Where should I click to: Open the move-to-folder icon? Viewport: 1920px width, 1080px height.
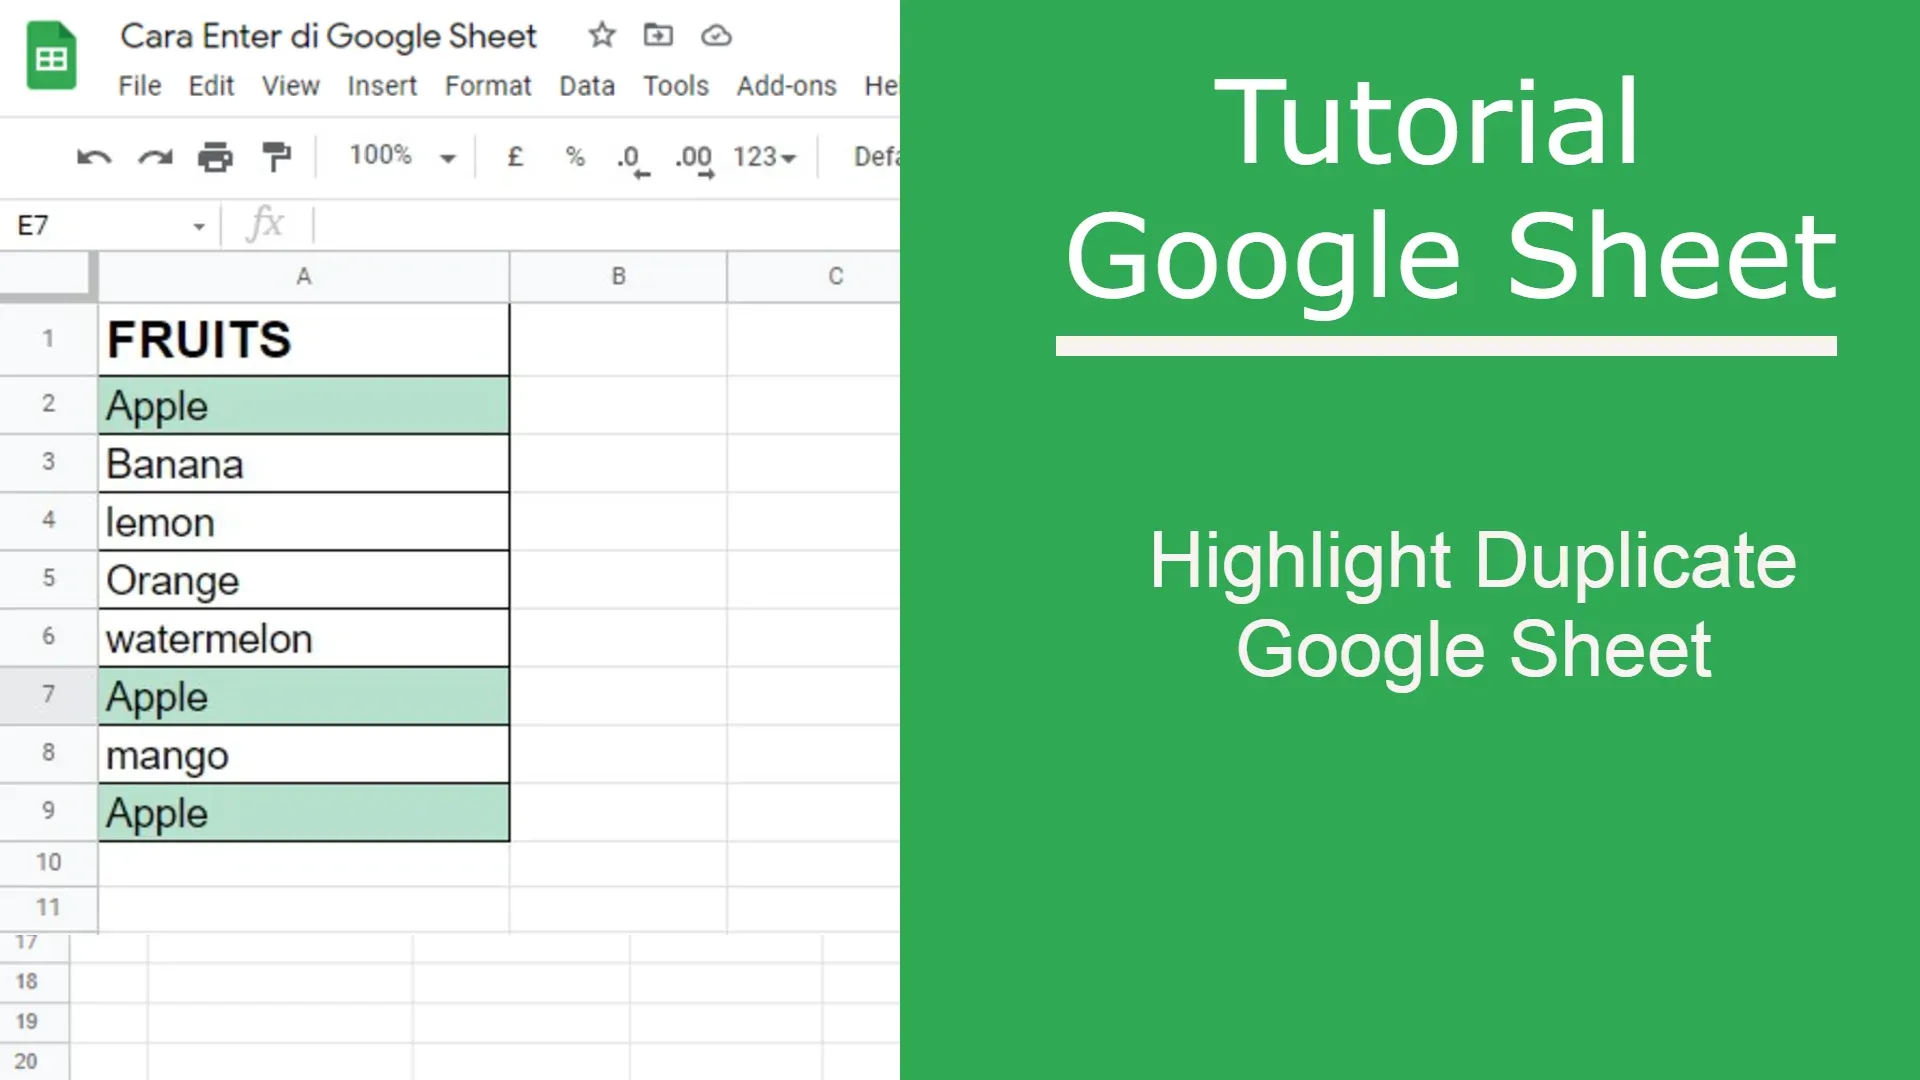[658, 35]
